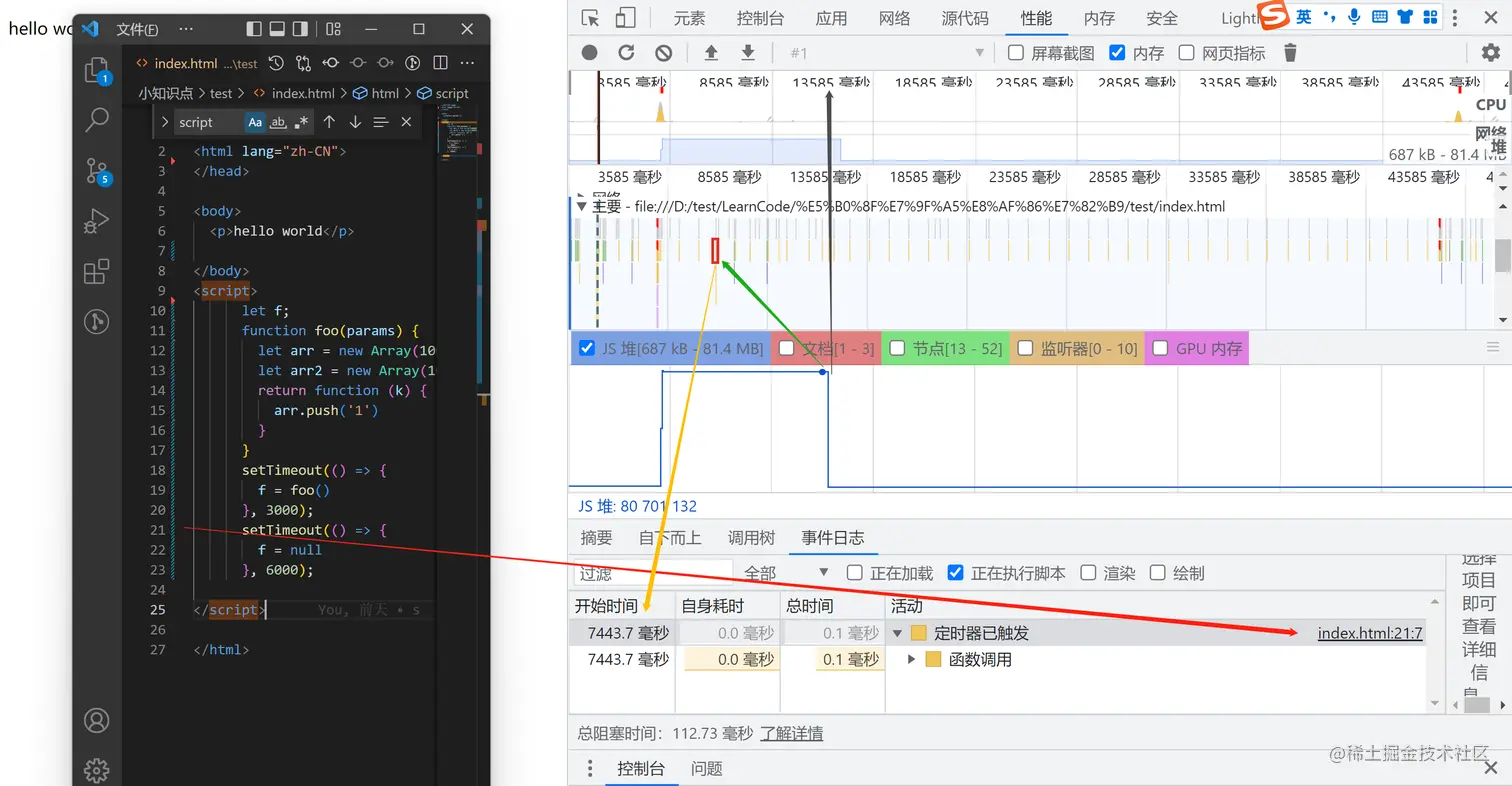
Task: Split the editor right
Action: point(440,63)
